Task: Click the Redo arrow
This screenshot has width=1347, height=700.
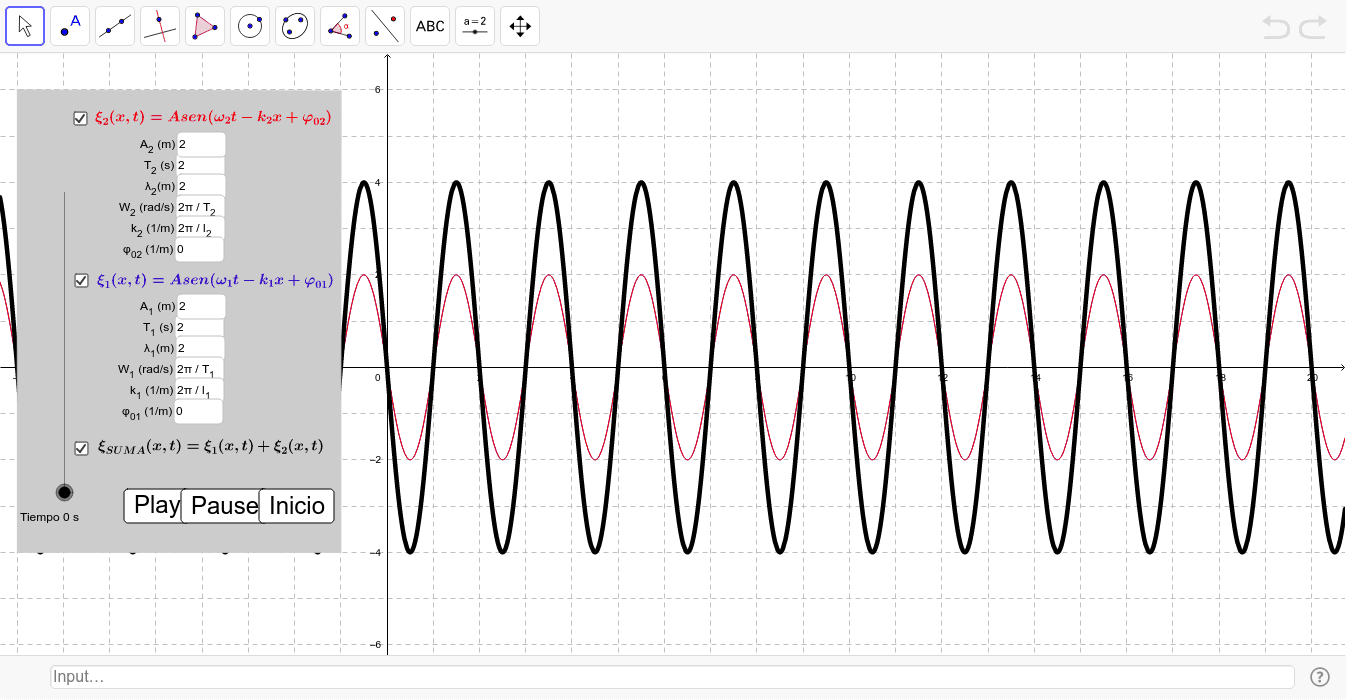Action: 1313,27
